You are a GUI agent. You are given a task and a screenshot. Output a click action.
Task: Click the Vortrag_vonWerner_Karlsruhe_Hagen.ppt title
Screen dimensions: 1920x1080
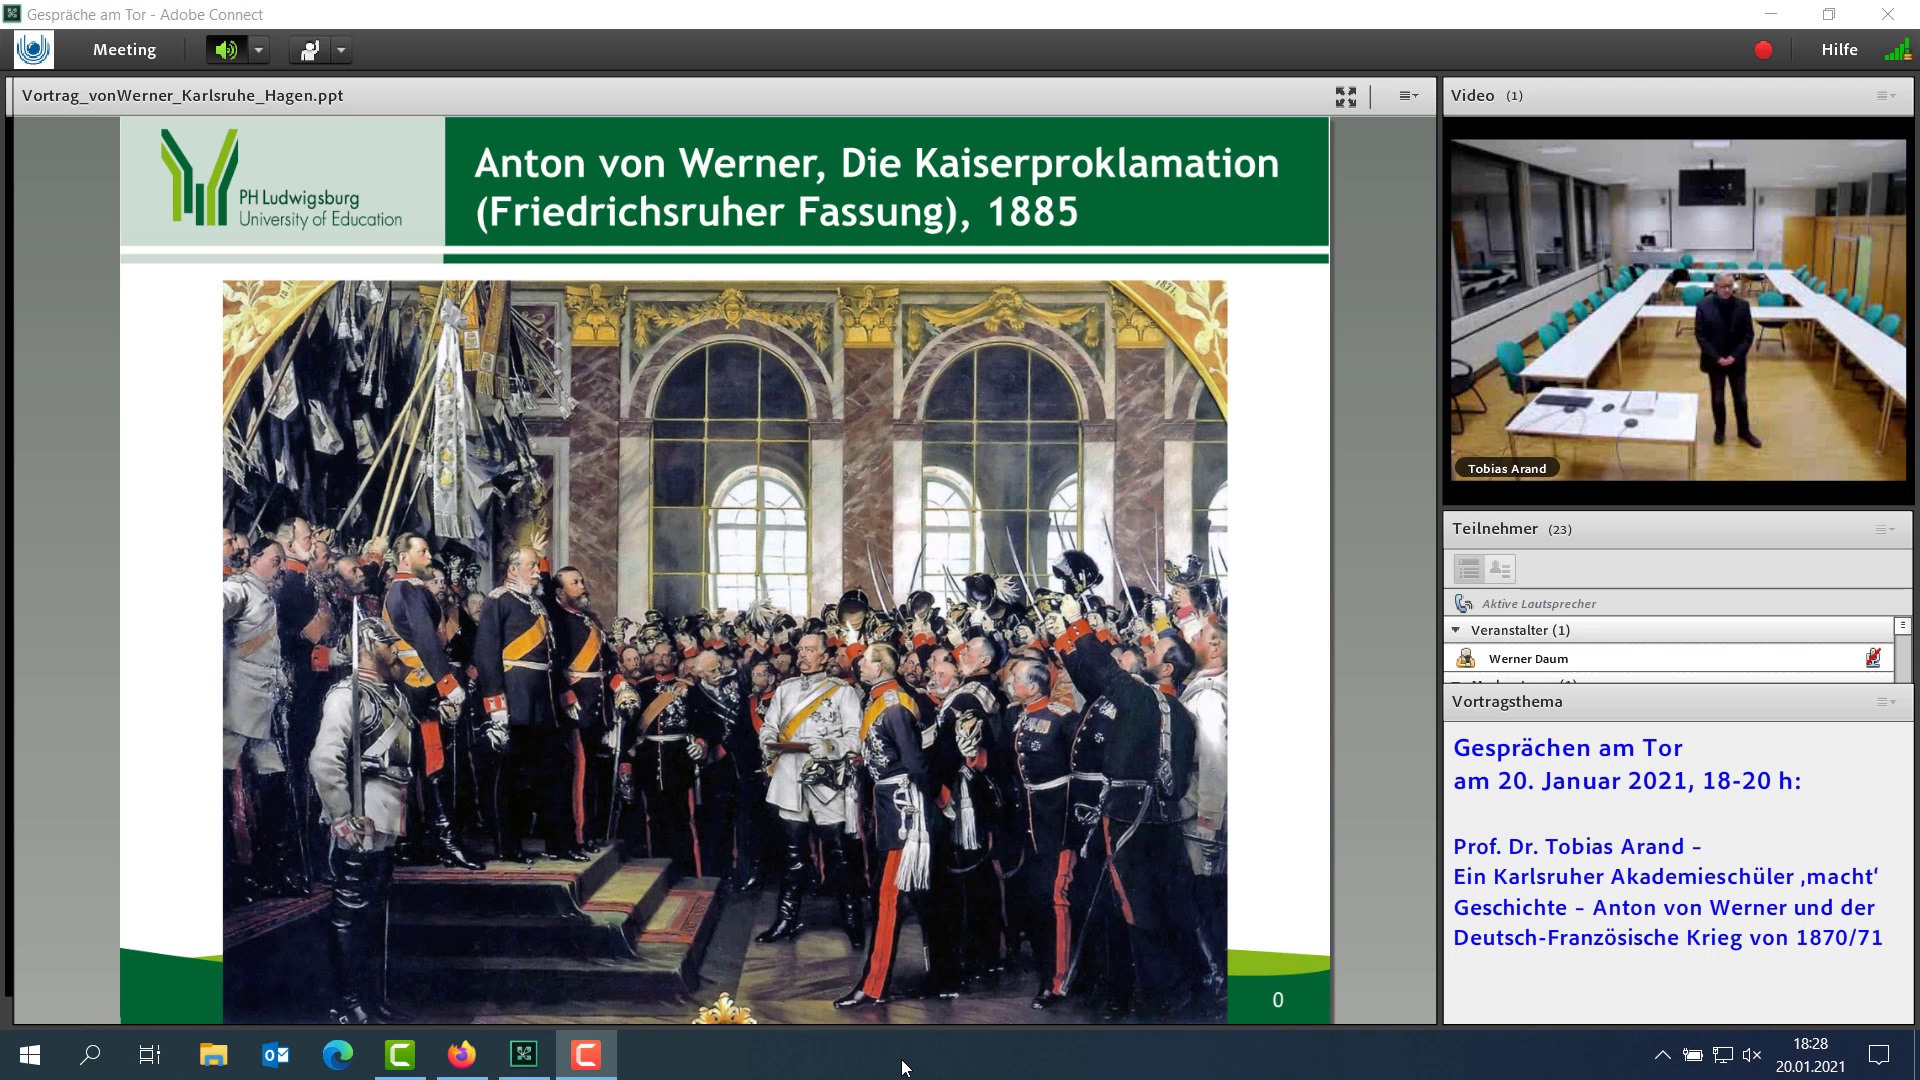click(x=182, y=96)
